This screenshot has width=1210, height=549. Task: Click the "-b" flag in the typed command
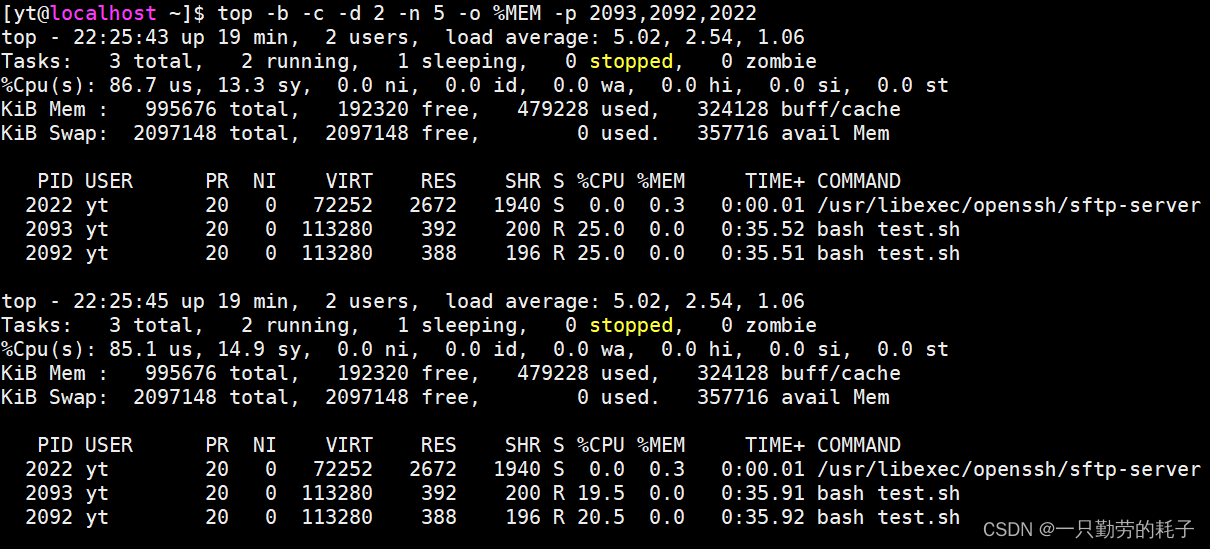(x=277, y=13)
